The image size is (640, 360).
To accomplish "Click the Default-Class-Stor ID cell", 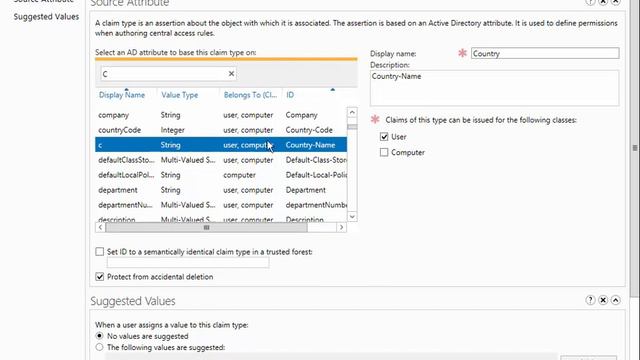I will coord(316,160).
